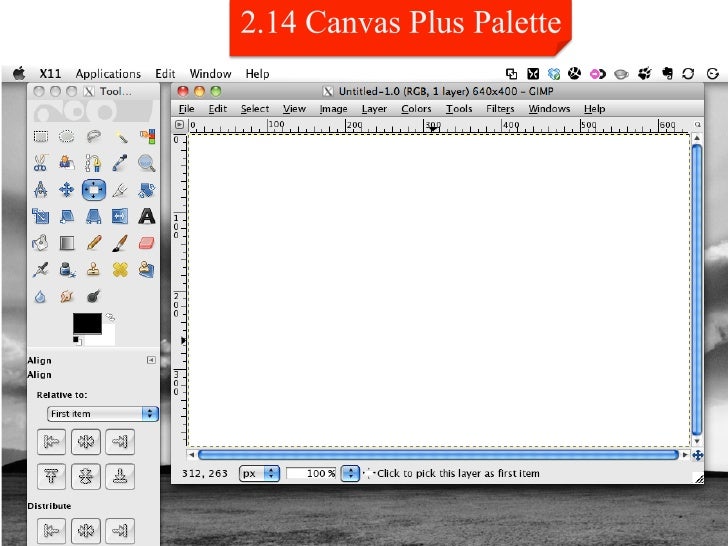Select the Zoom magnifier tool
The image size is (728, 546).
click(147, 163)
